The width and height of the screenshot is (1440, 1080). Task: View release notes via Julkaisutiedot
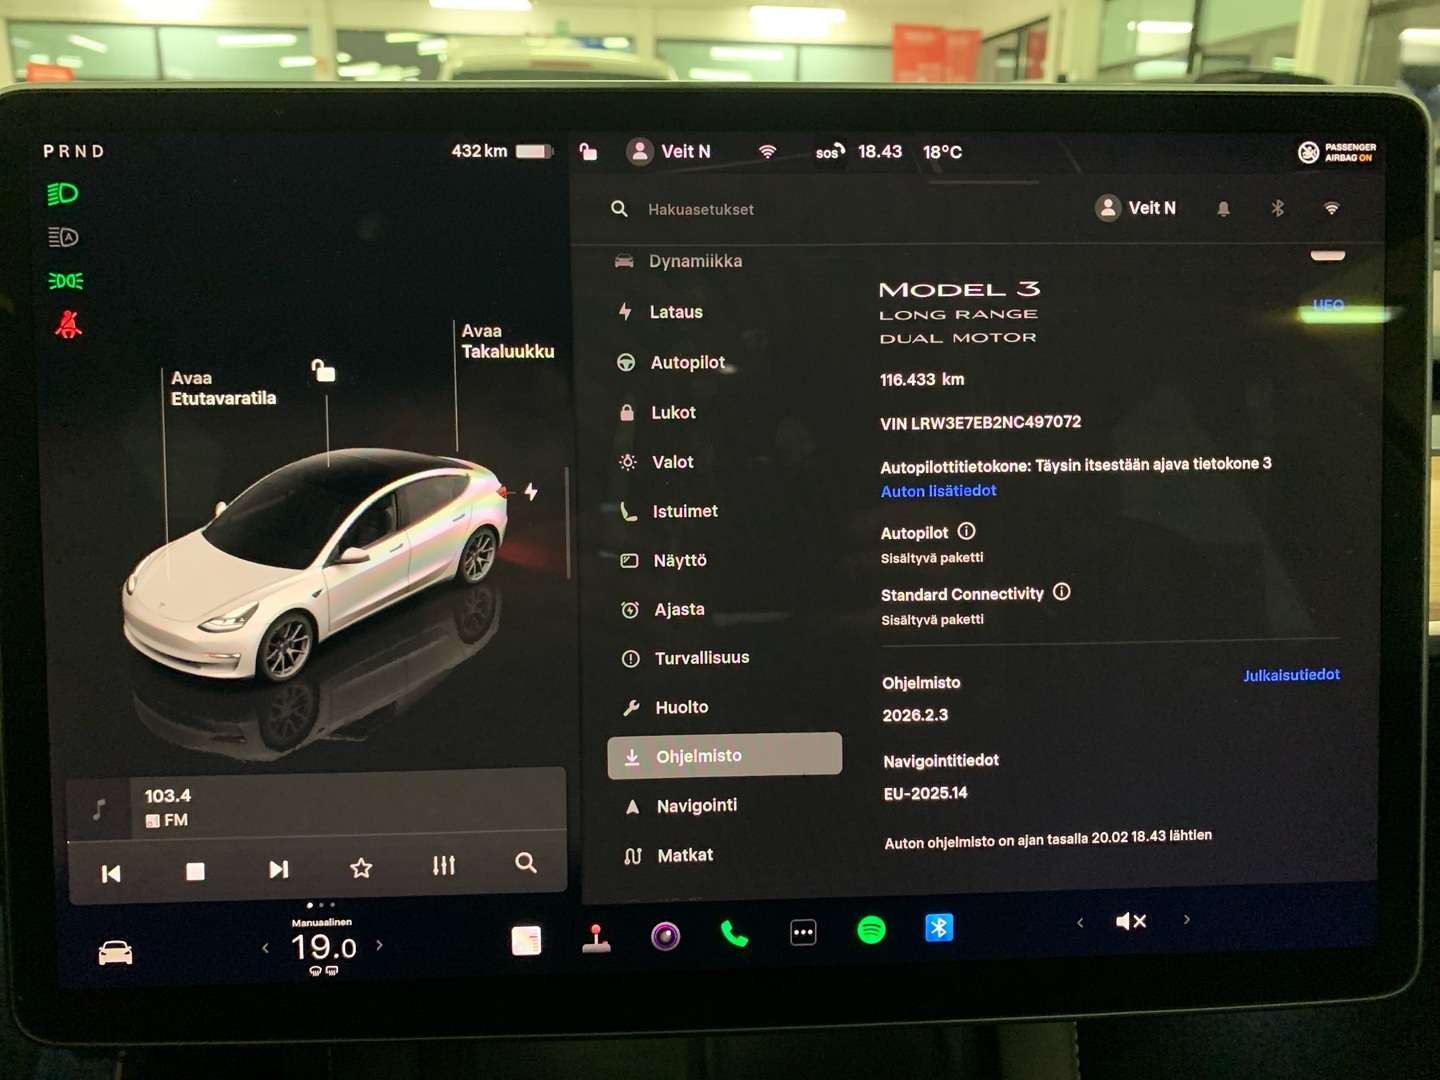[x=1291, y=675]
